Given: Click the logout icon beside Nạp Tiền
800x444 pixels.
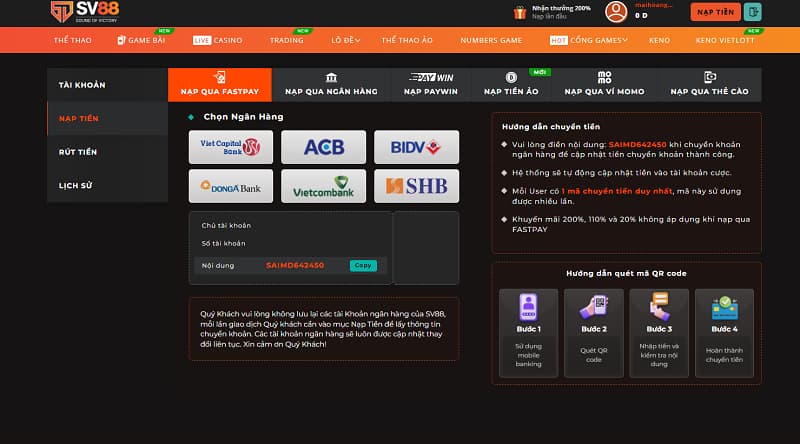Looking at the screenshot, I should pyautogui.click(x=753, y=12).
